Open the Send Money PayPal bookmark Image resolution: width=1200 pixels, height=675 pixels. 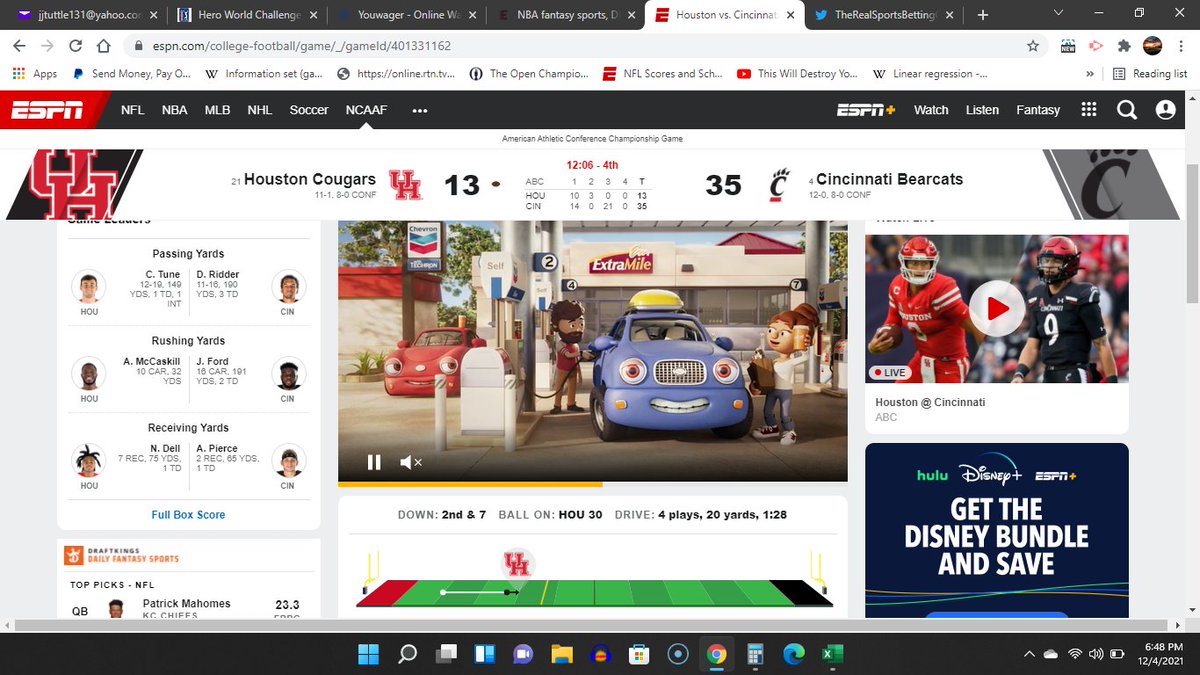(x=131, y=74)
